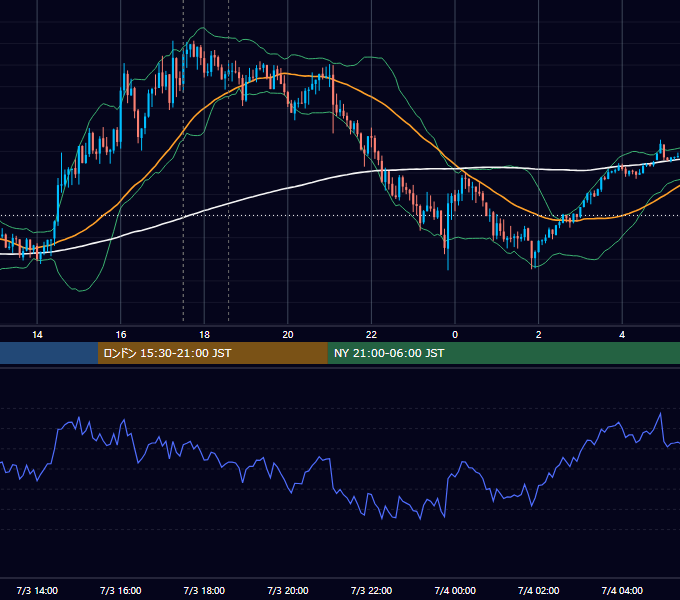Click the 14 hour label on time axis
Viewport: 680px width, 600px height.
[37, 335]
